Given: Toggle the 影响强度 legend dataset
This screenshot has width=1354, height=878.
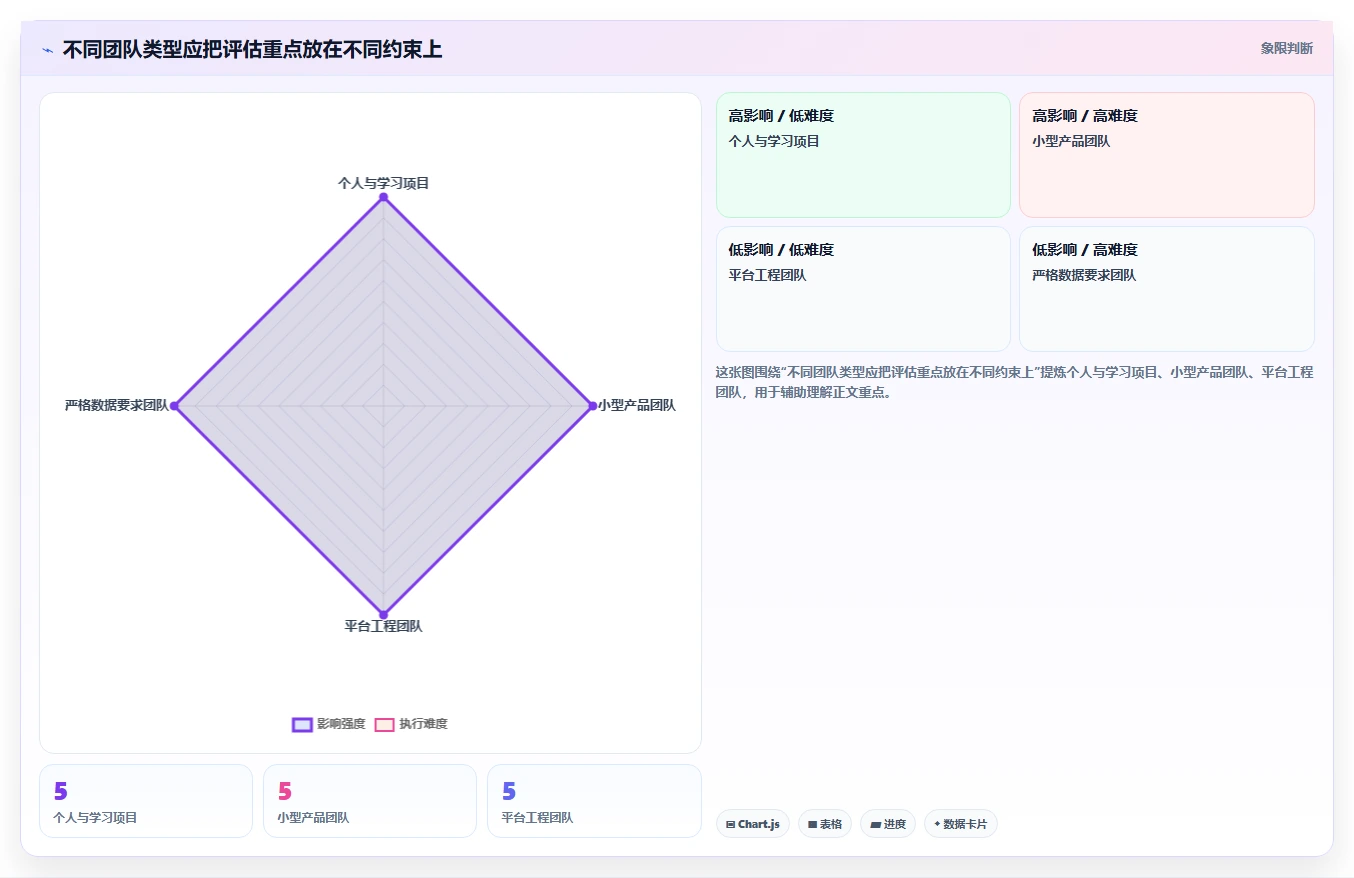Looking at the screenshot, I should pyautogui.click(x=329, y=724).
